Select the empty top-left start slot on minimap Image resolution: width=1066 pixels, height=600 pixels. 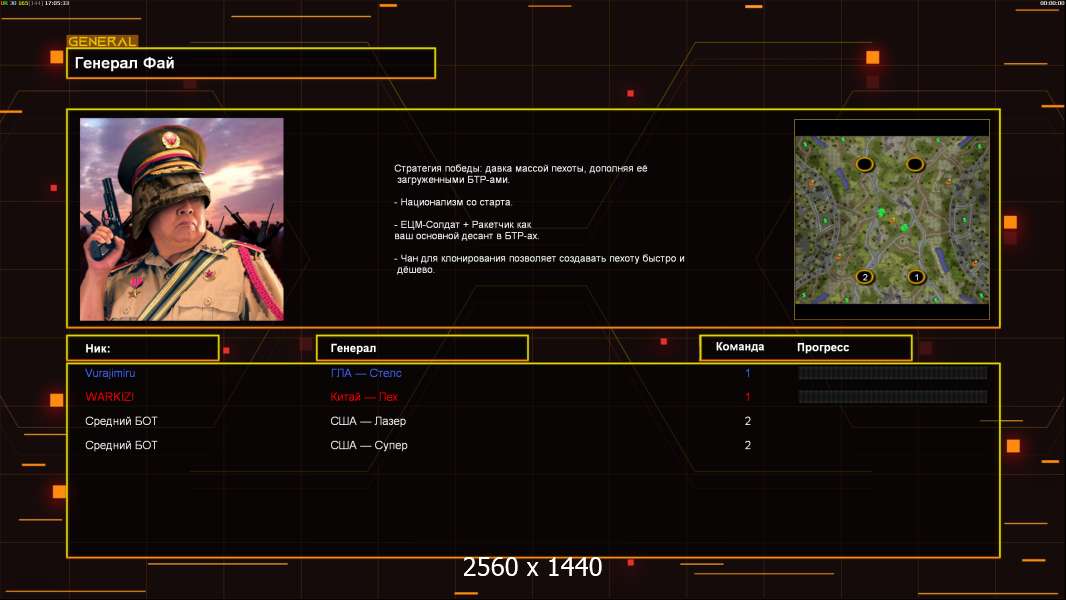click(865, 164)
